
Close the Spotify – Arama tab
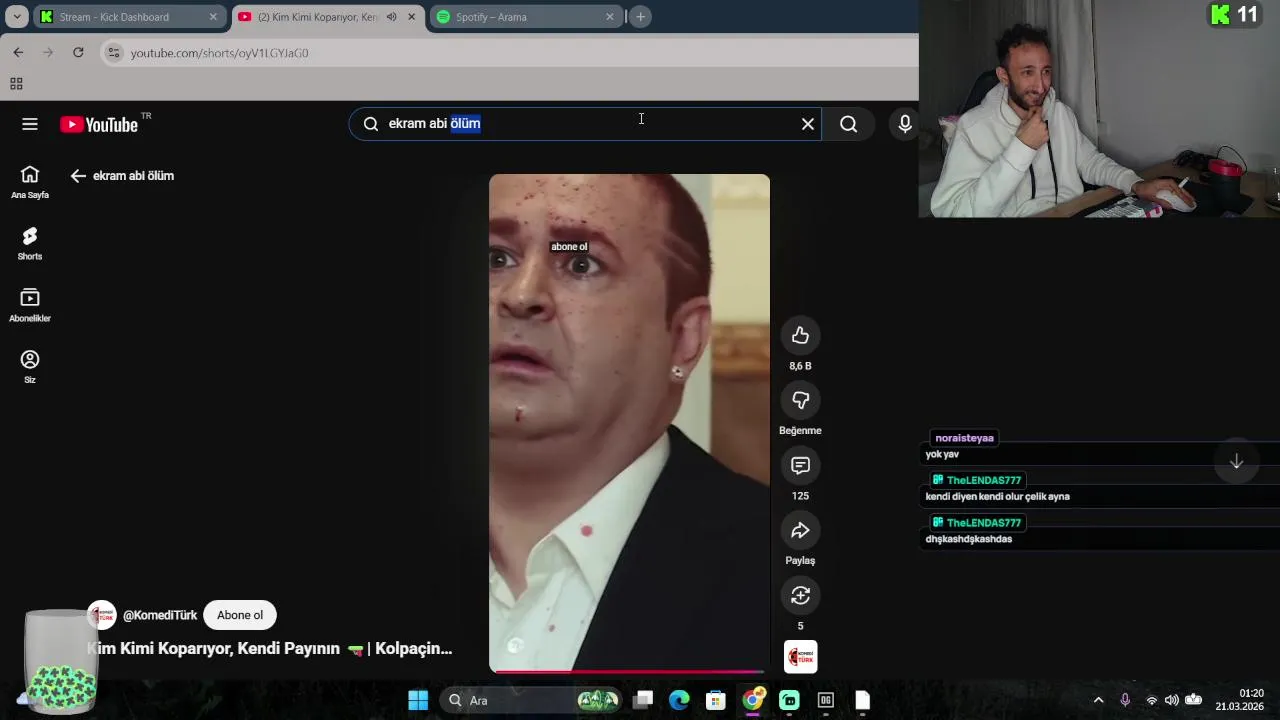610,17
